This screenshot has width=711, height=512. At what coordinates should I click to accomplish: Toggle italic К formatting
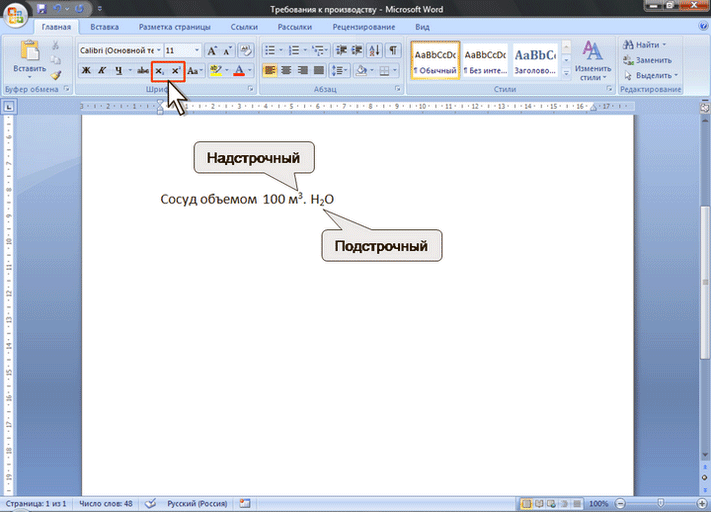coord(102,71)
